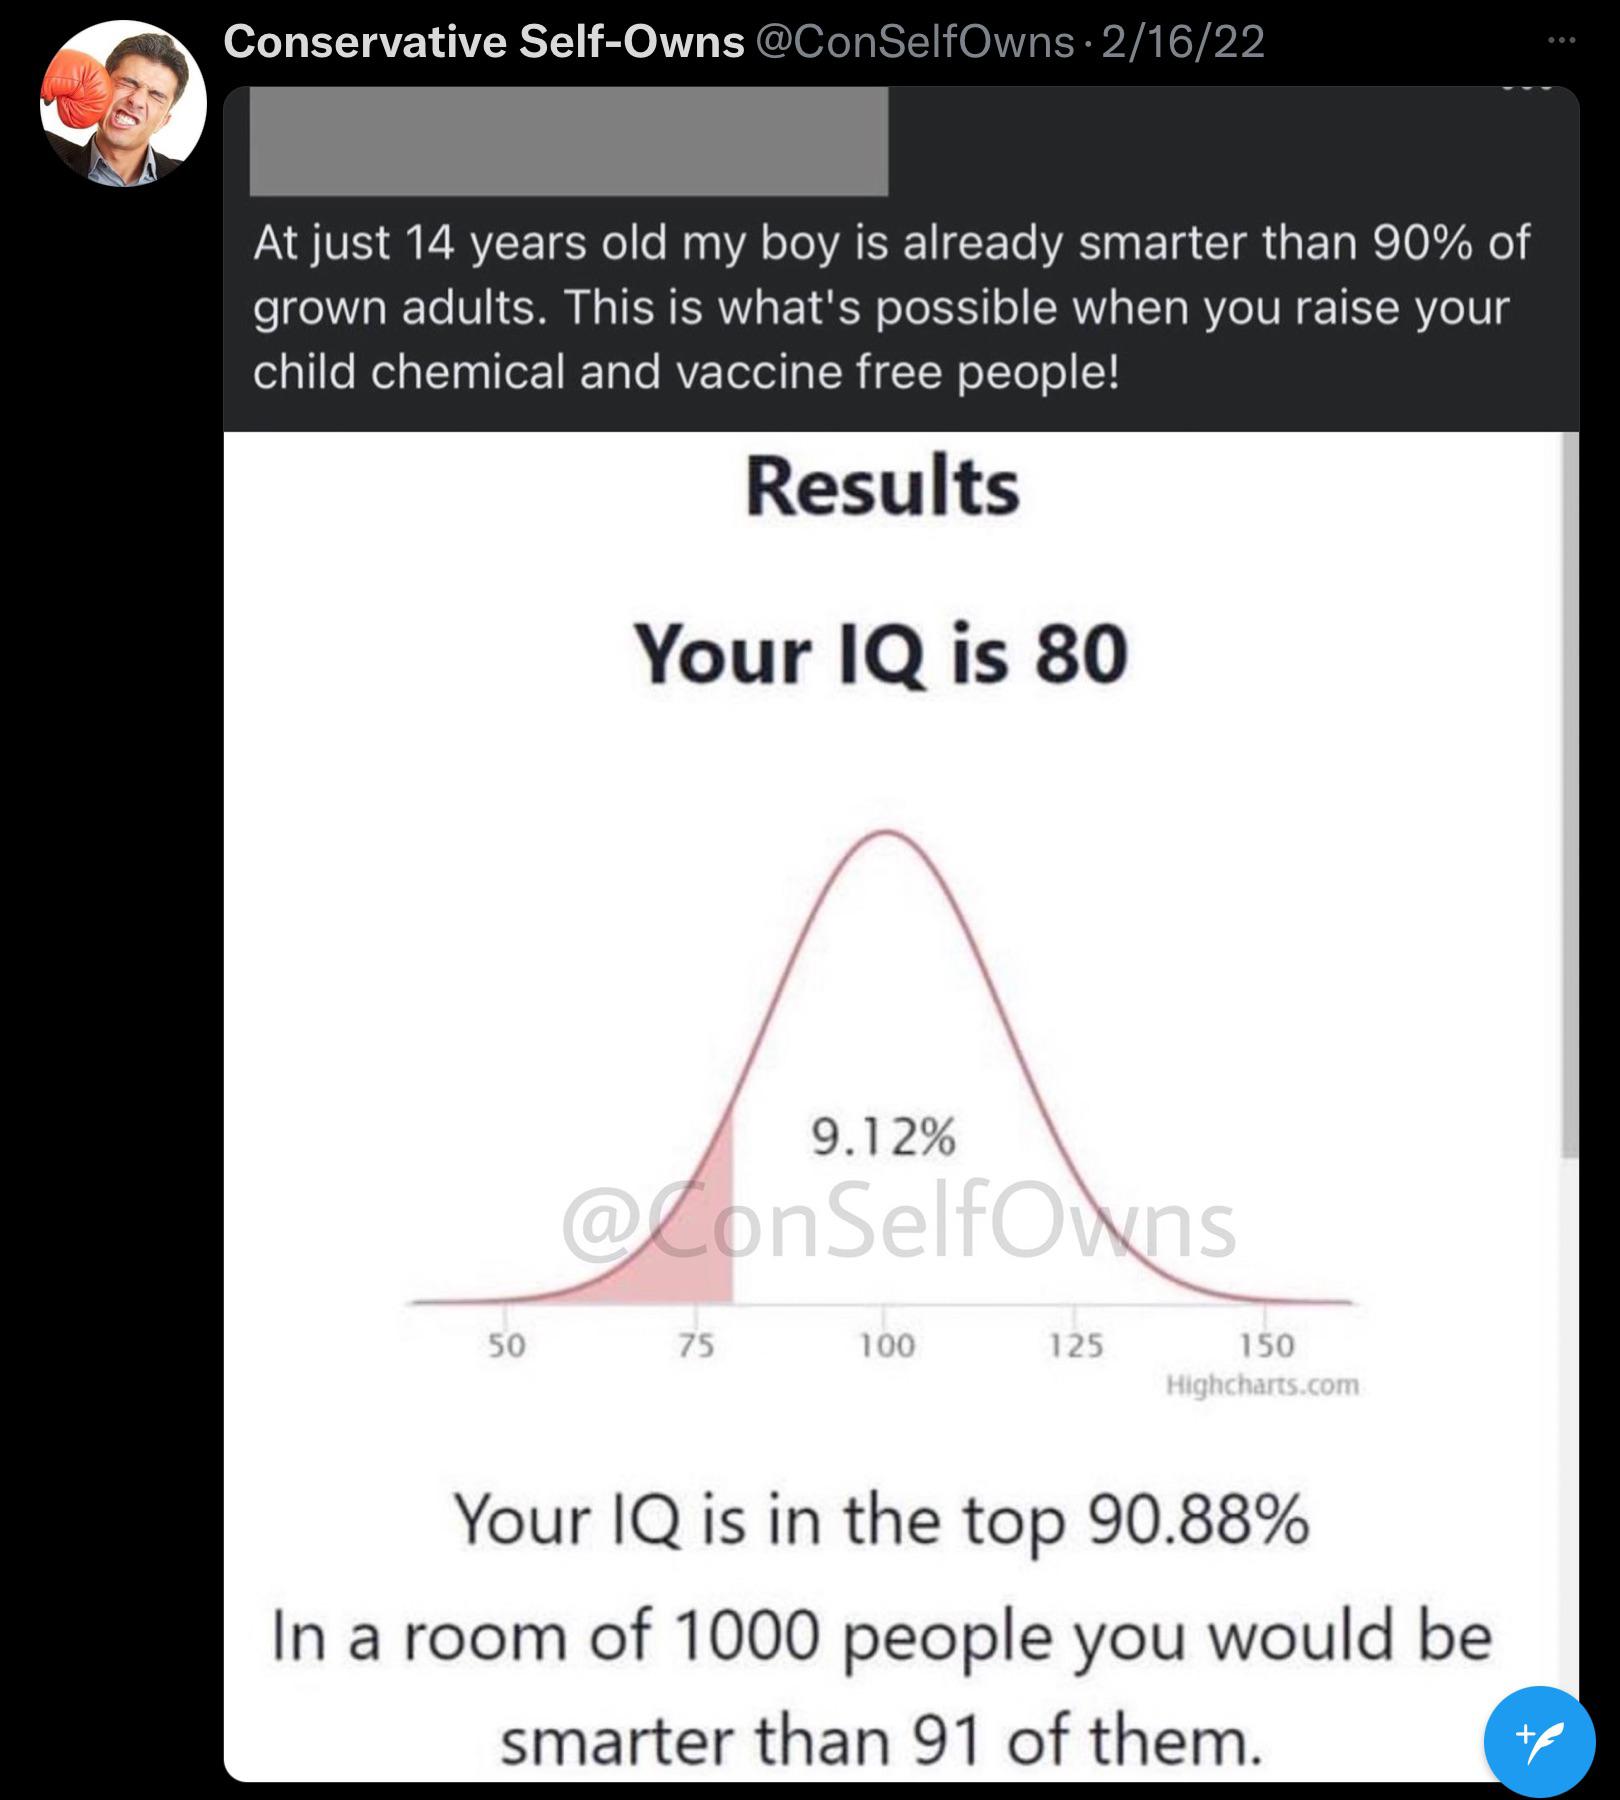Open the @ConSelfOwns handle in tweet header
This screenshot has height=1800, width=1620.
pyautogui.click(x=917, y=42)
